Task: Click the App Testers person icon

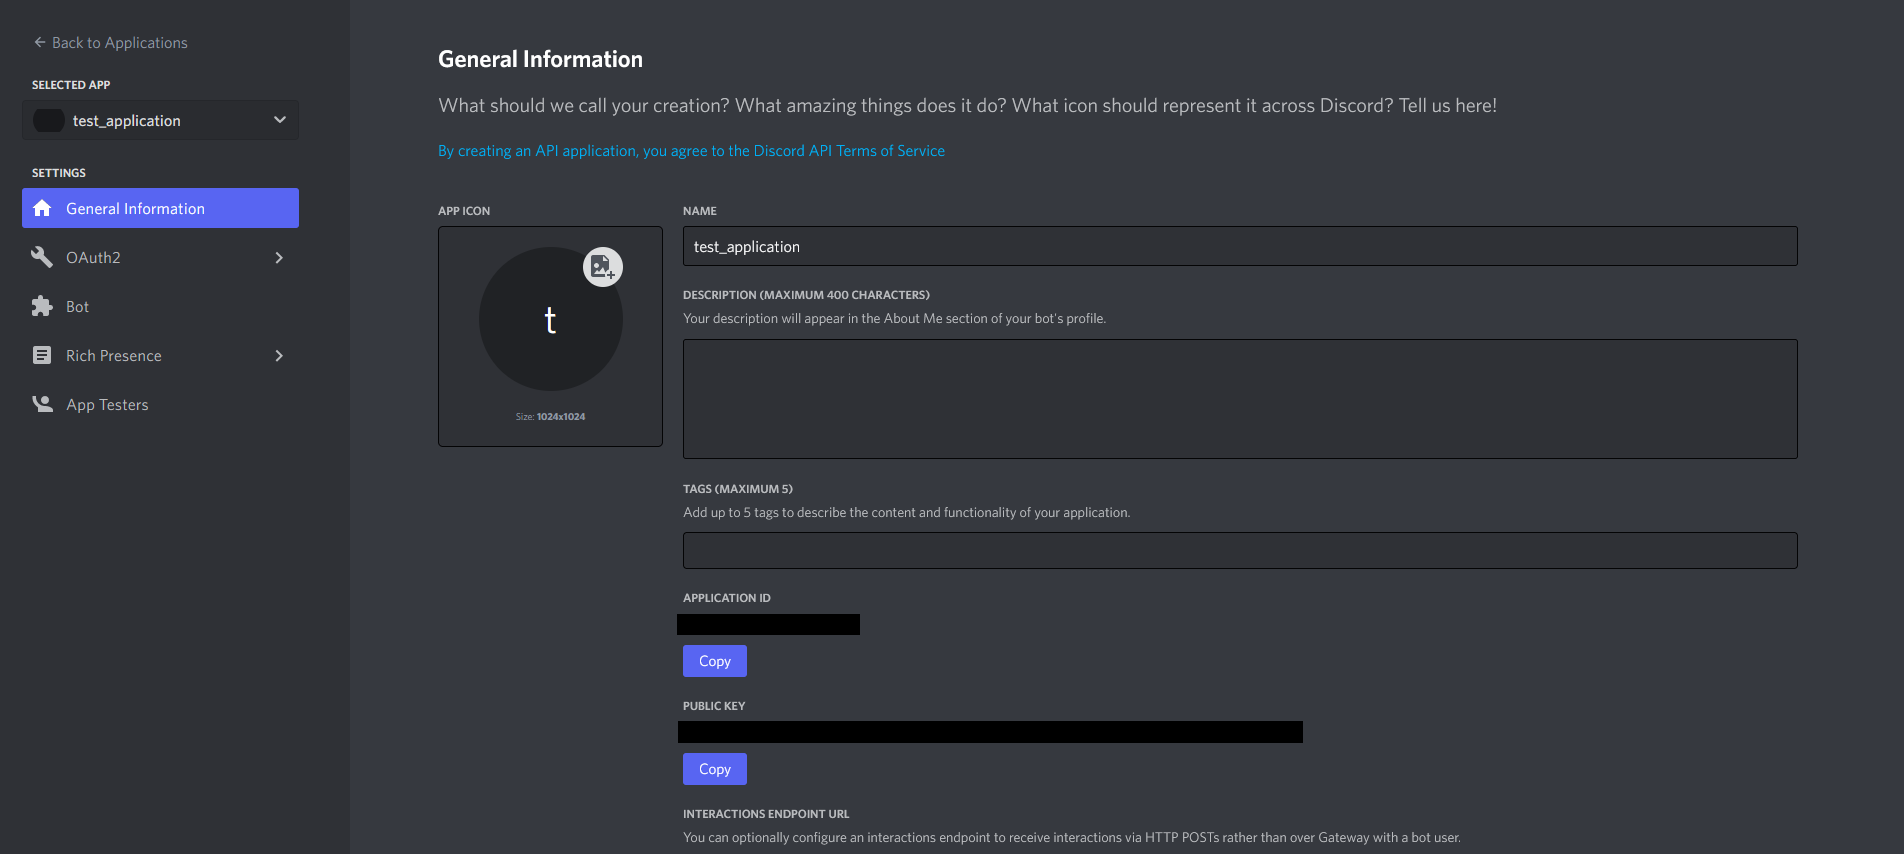Action: (x=42, y=404)
